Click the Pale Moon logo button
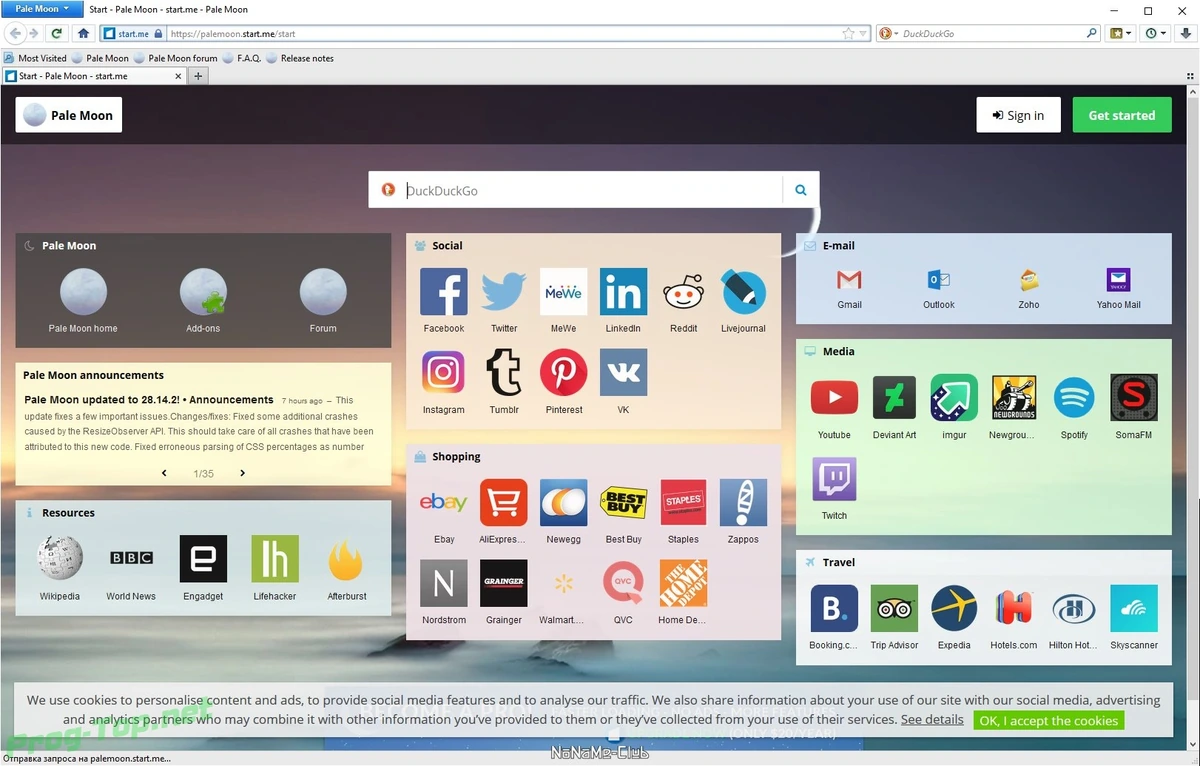This screenshot has height=766, width=1200. (69, 115)
